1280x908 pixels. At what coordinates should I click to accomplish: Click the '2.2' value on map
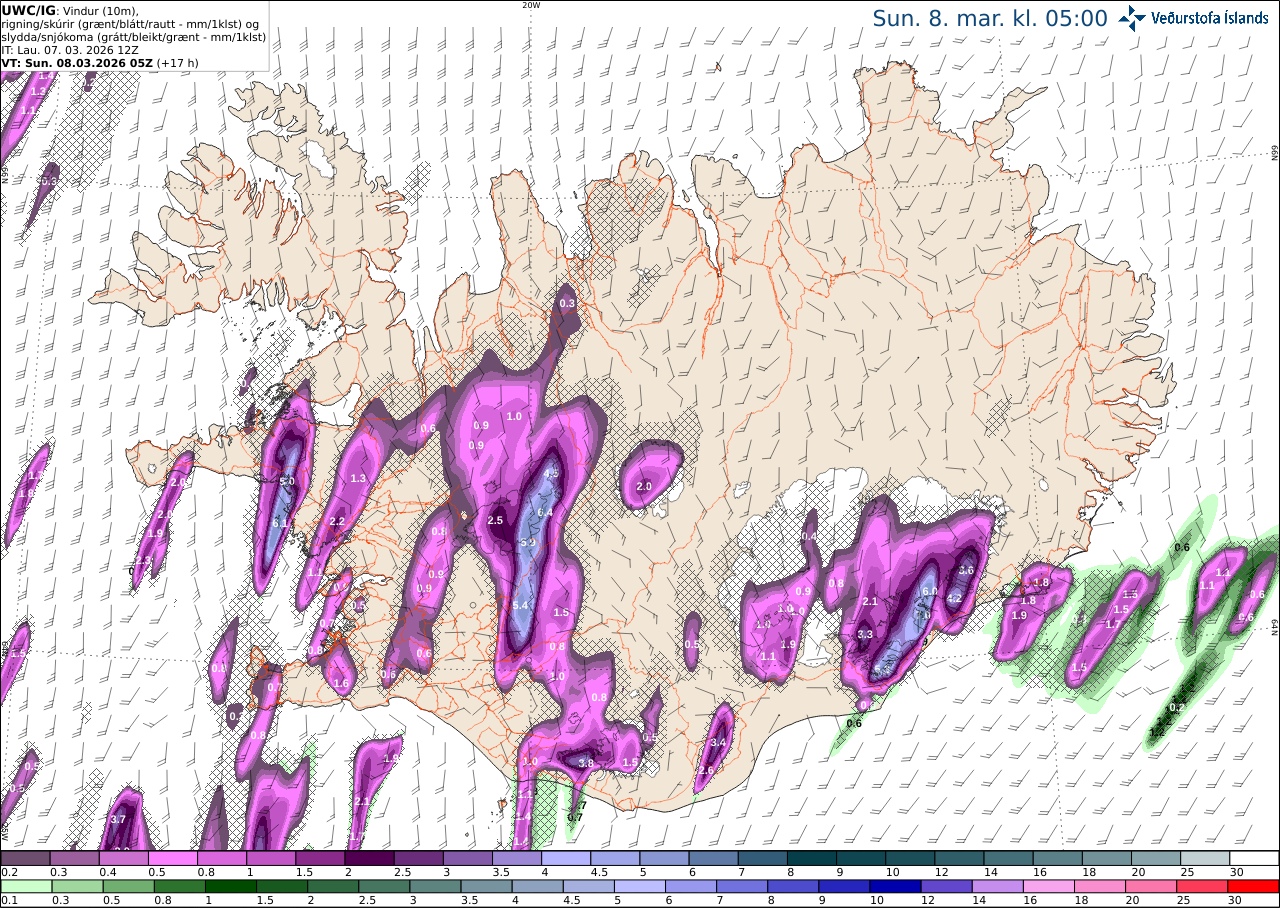(x=337, y=521)
